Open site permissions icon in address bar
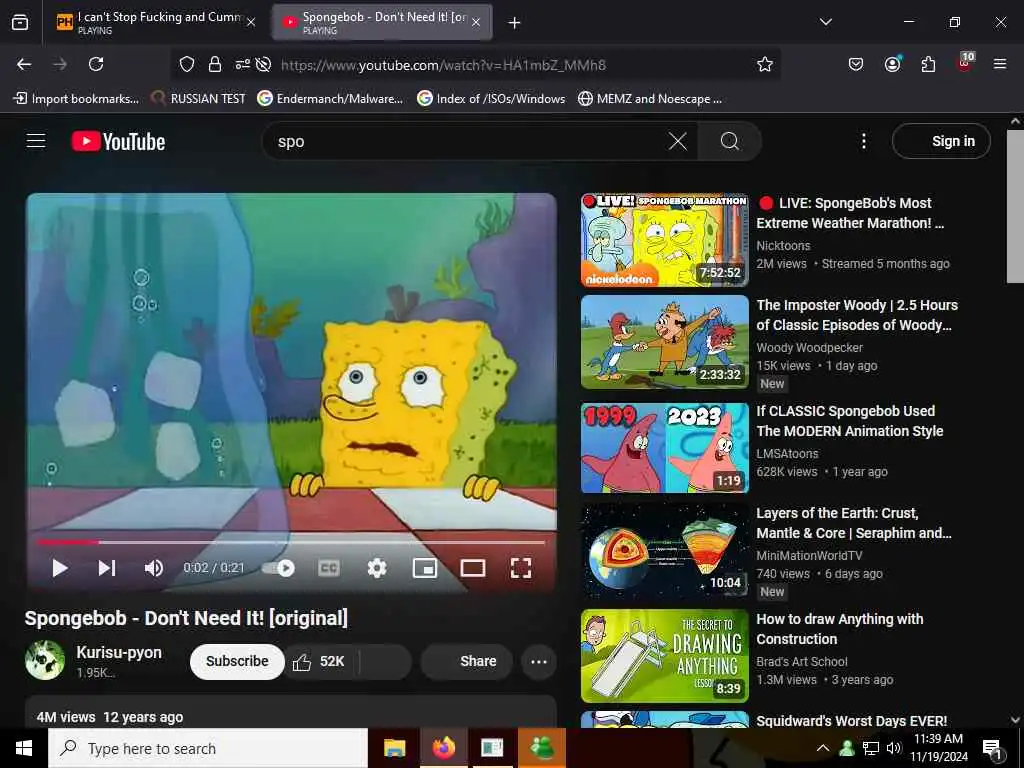 242,64
